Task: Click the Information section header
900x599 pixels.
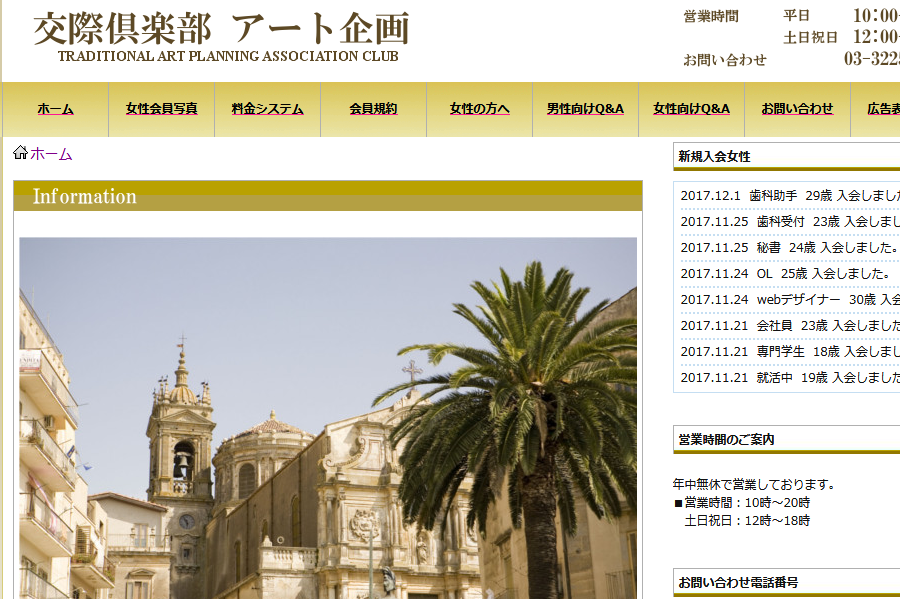Action: tap(327, 196)
